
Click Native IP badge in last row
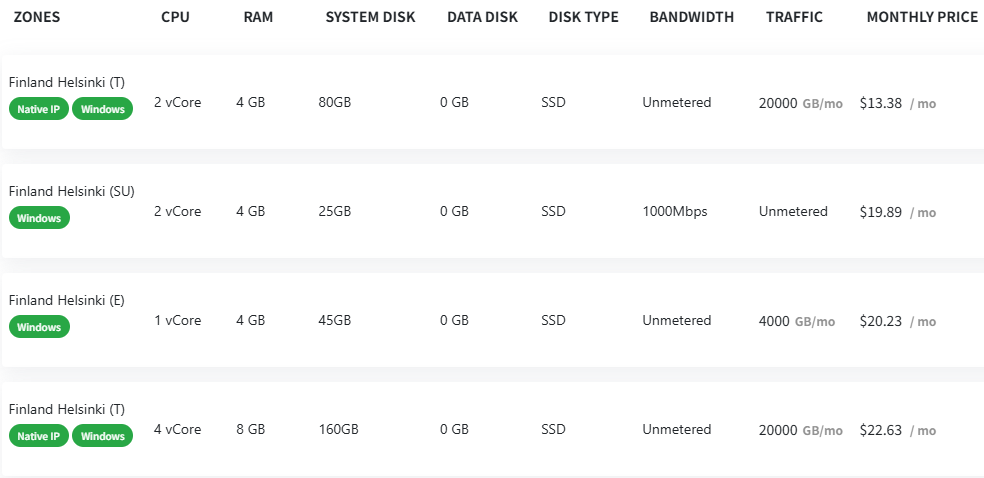(x=39, y=436)
